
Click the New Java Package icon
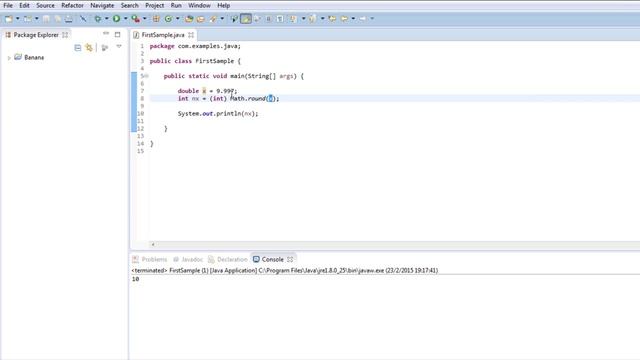coord(156,19)
